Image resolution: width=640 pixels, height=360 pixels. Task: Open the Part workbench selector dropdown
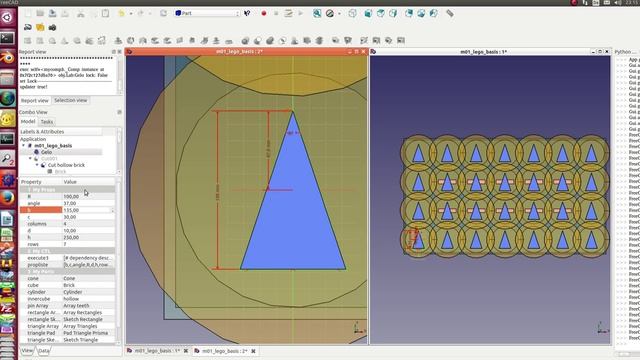[x=207, y=13]
